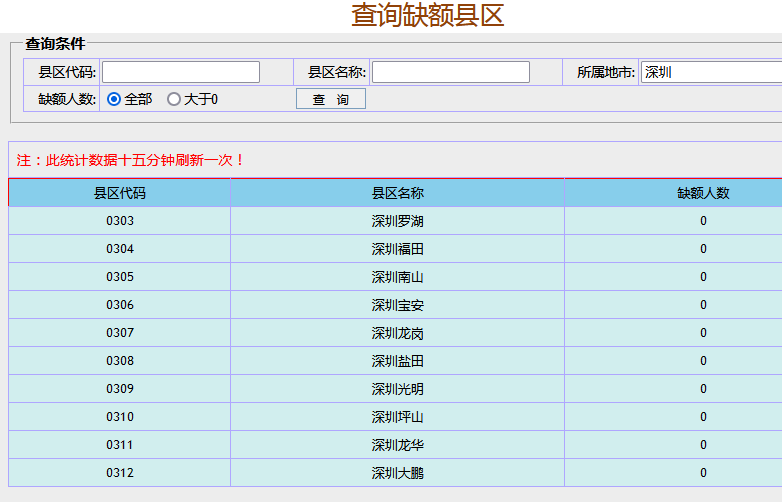
Task: Click the 县区代码 column header
Action: 120,193
